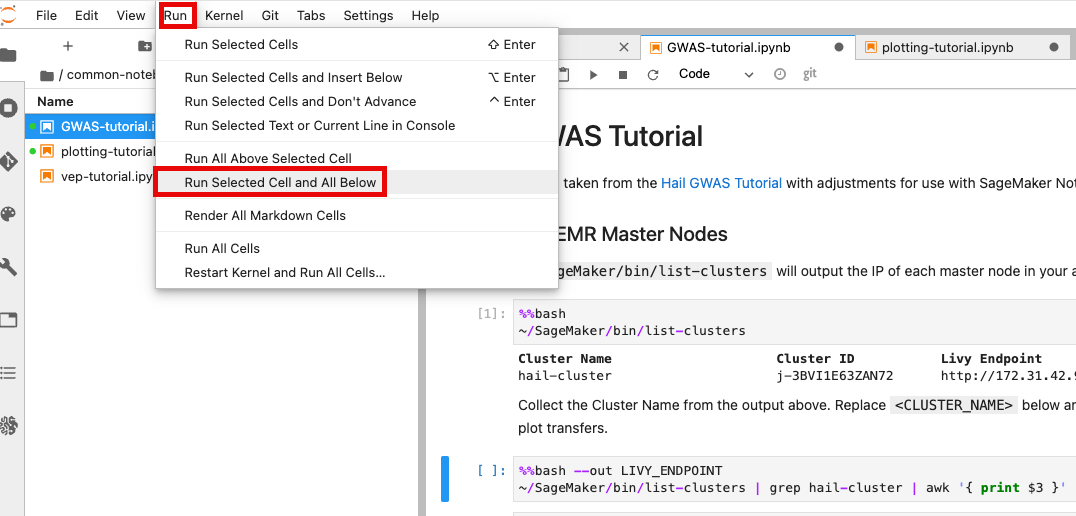Click the restart kernel icon in toolbar

click(653, 74)
